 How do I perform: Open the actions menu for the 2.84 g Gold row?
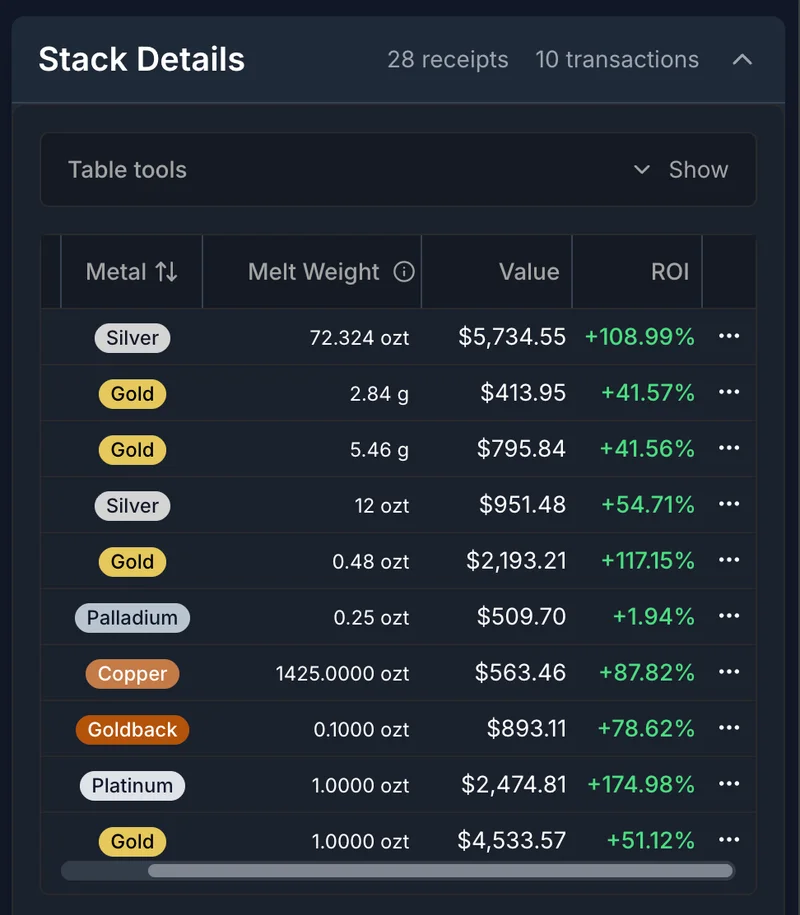click(729, 393)
